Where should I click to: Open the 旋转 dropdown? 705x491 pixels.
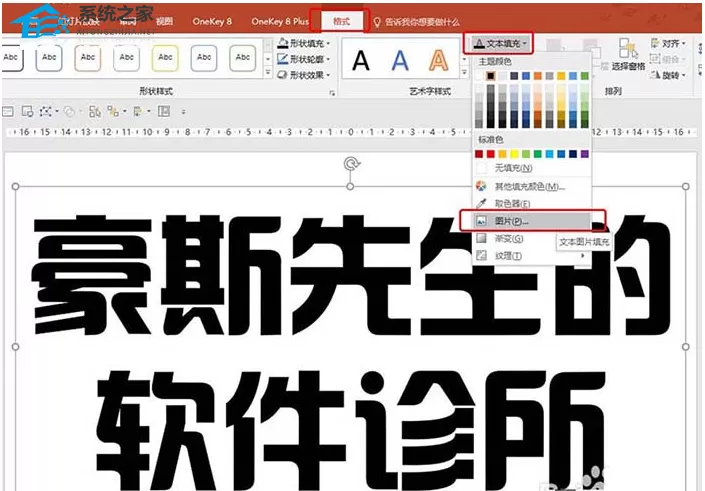pyautogui.click(x=668, y=75)
